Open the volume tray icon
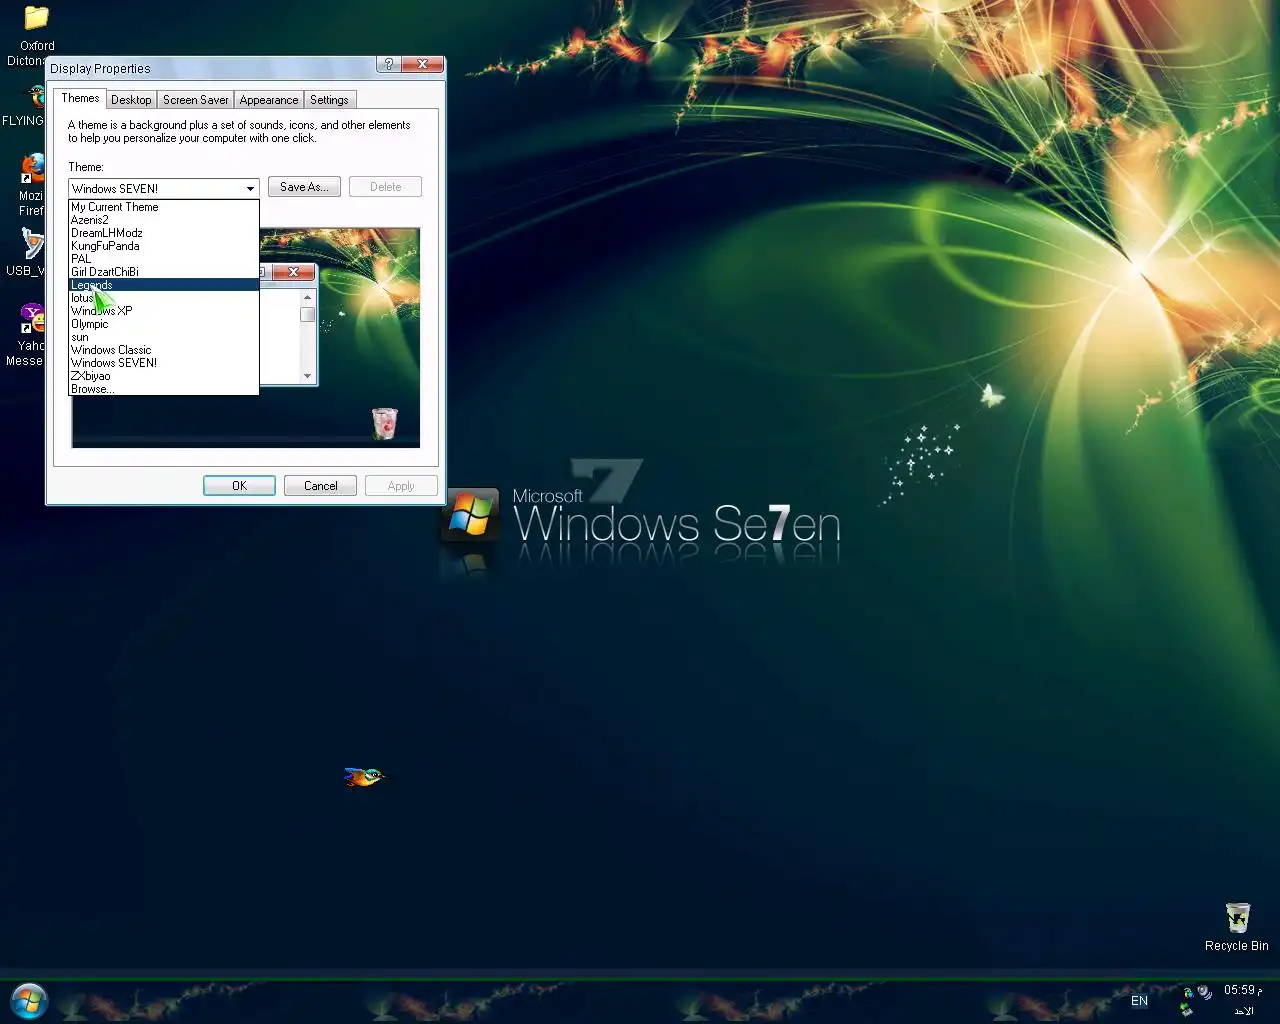 pyautogui.click(x=1205, y=992)
